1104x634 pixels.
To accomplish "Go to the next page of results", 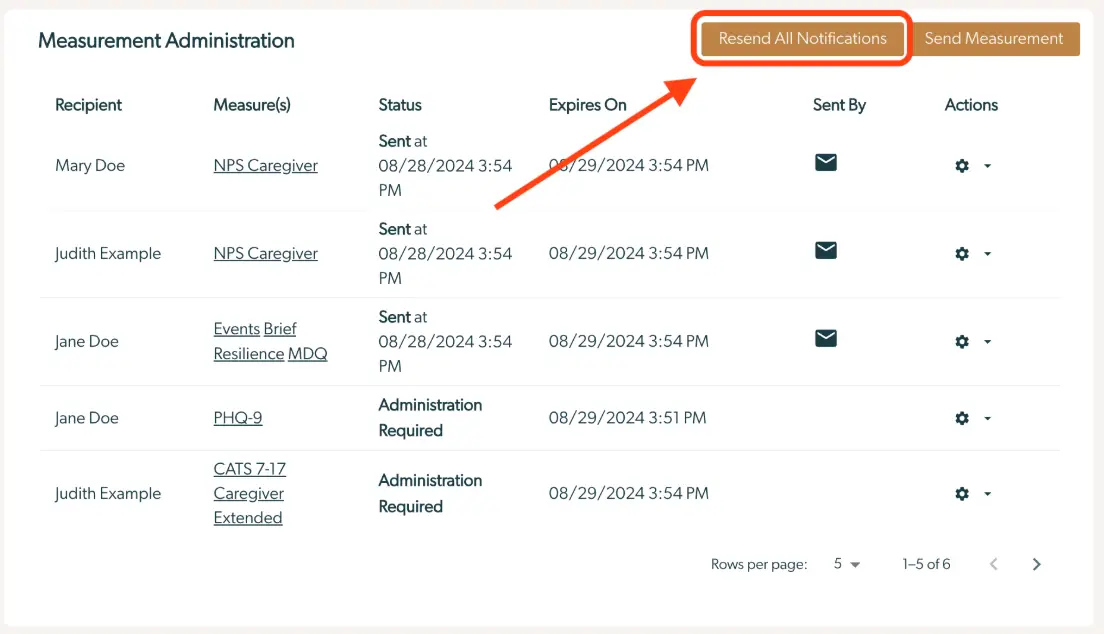I will [x=1036, y=564].
